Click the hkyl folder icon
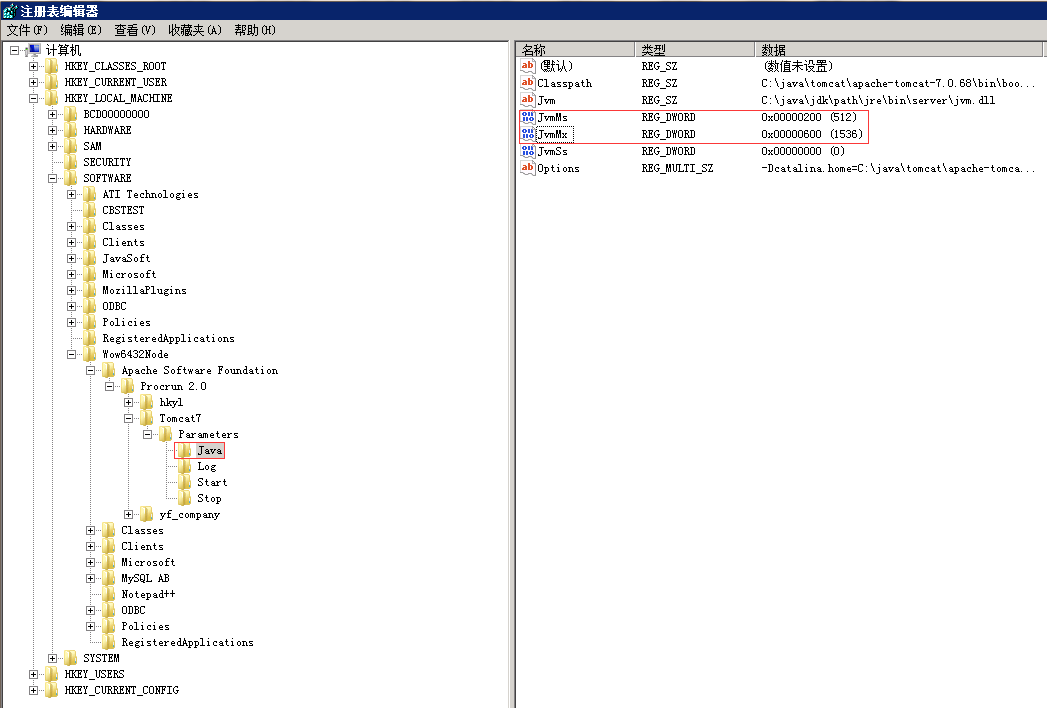The image size is (1047, 708). coord(146,403)
